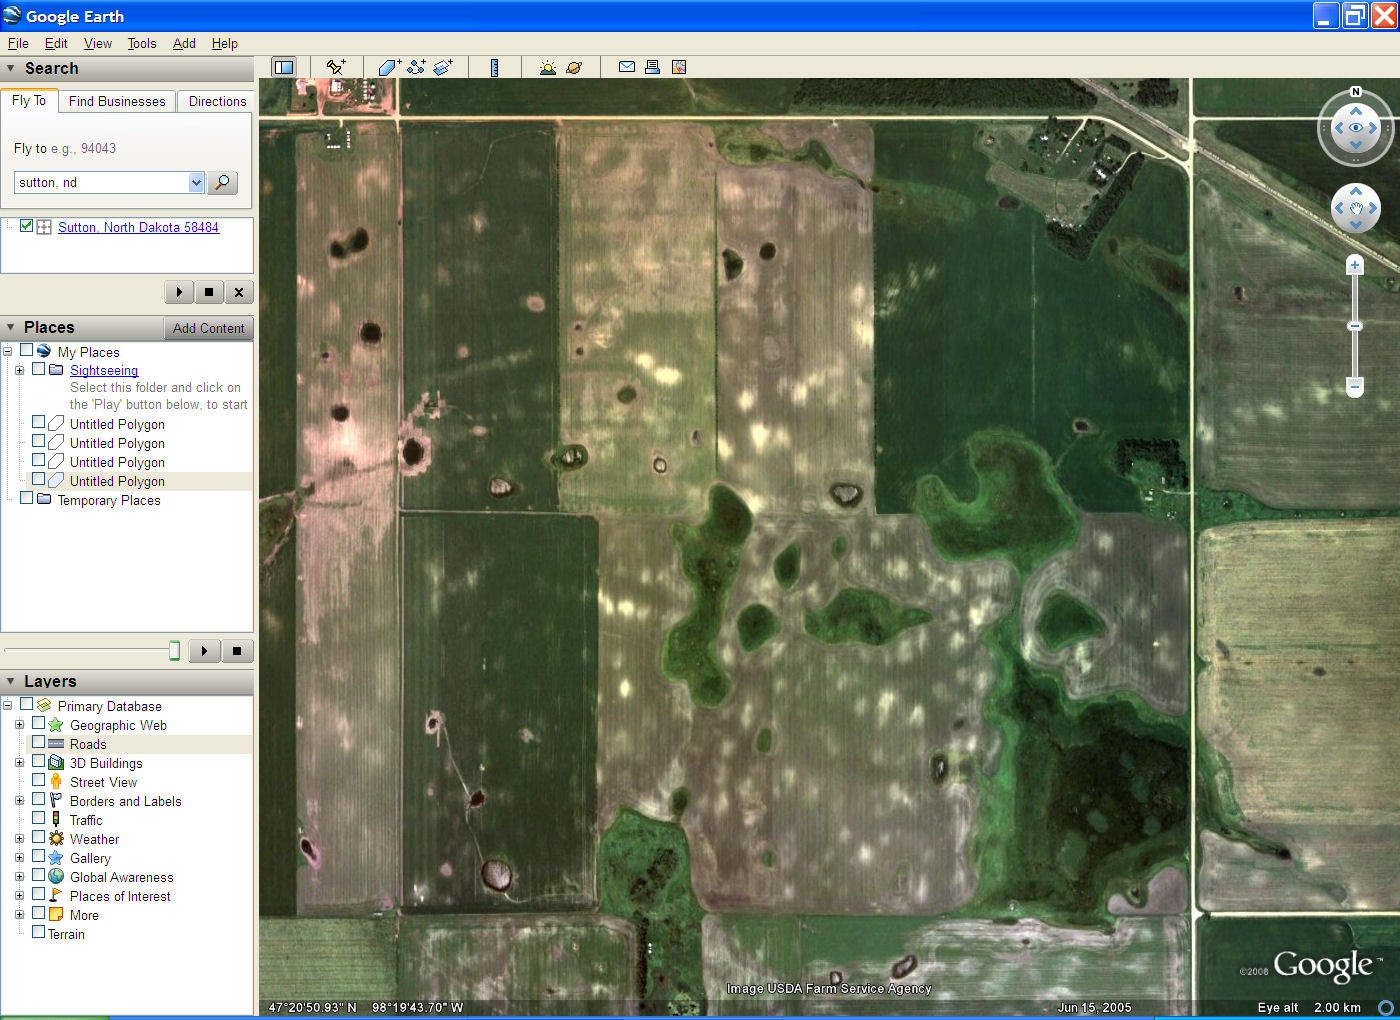Screen dimensions: 1400x1020
Task: Add a polygon using the toolbar icon
Action: tap(389, 67)
